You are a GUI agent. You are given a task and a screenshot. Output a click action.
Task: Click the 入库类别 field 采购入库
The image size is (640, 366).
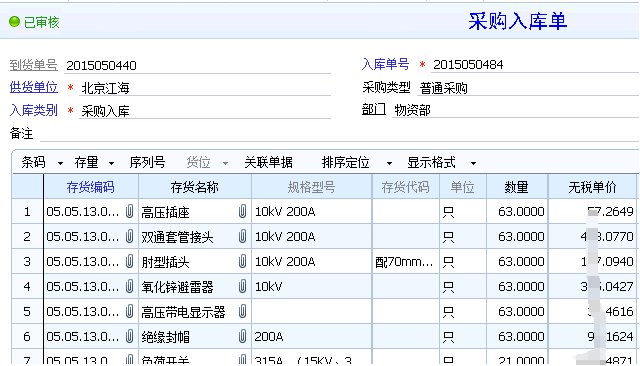click(x=205, y=111)
